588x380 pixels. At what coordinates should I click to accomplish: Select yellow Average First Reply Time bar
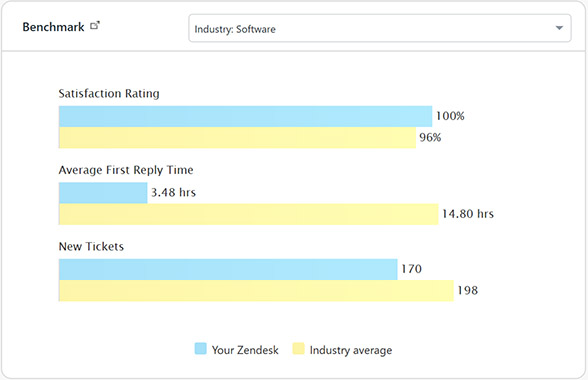(249, 214)
